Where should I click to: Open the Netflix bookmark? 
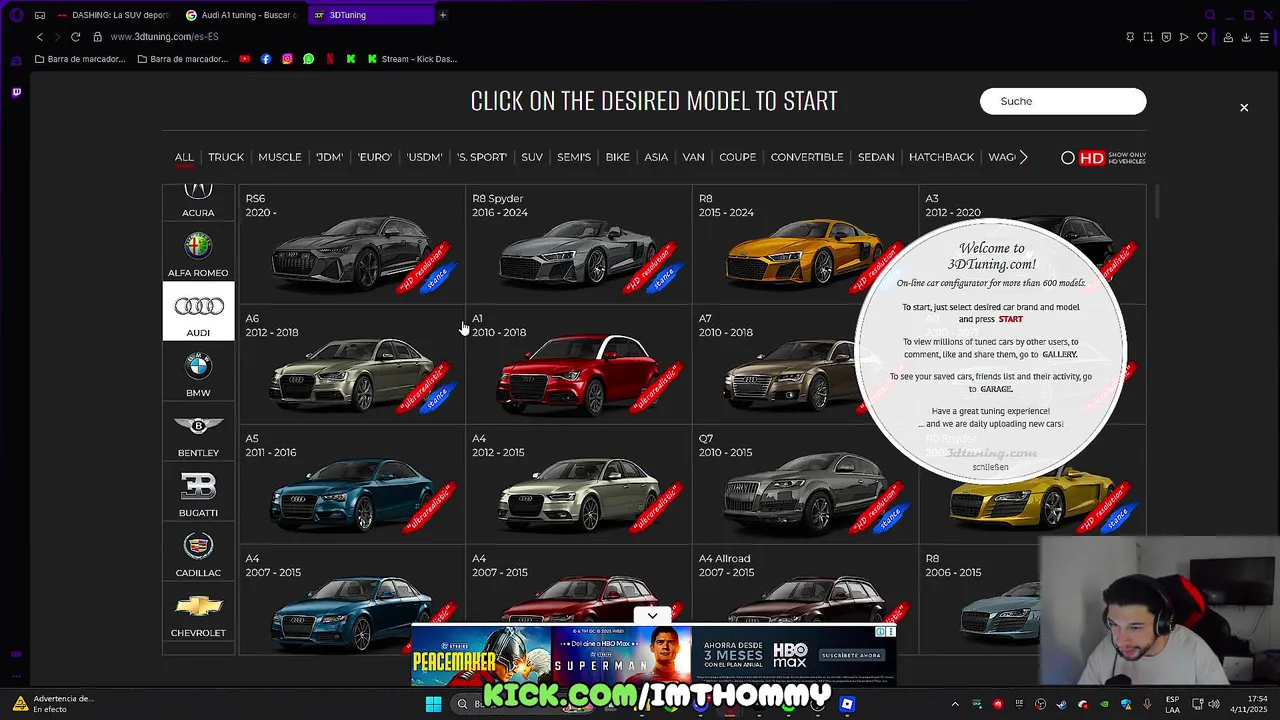click(330, 59)
